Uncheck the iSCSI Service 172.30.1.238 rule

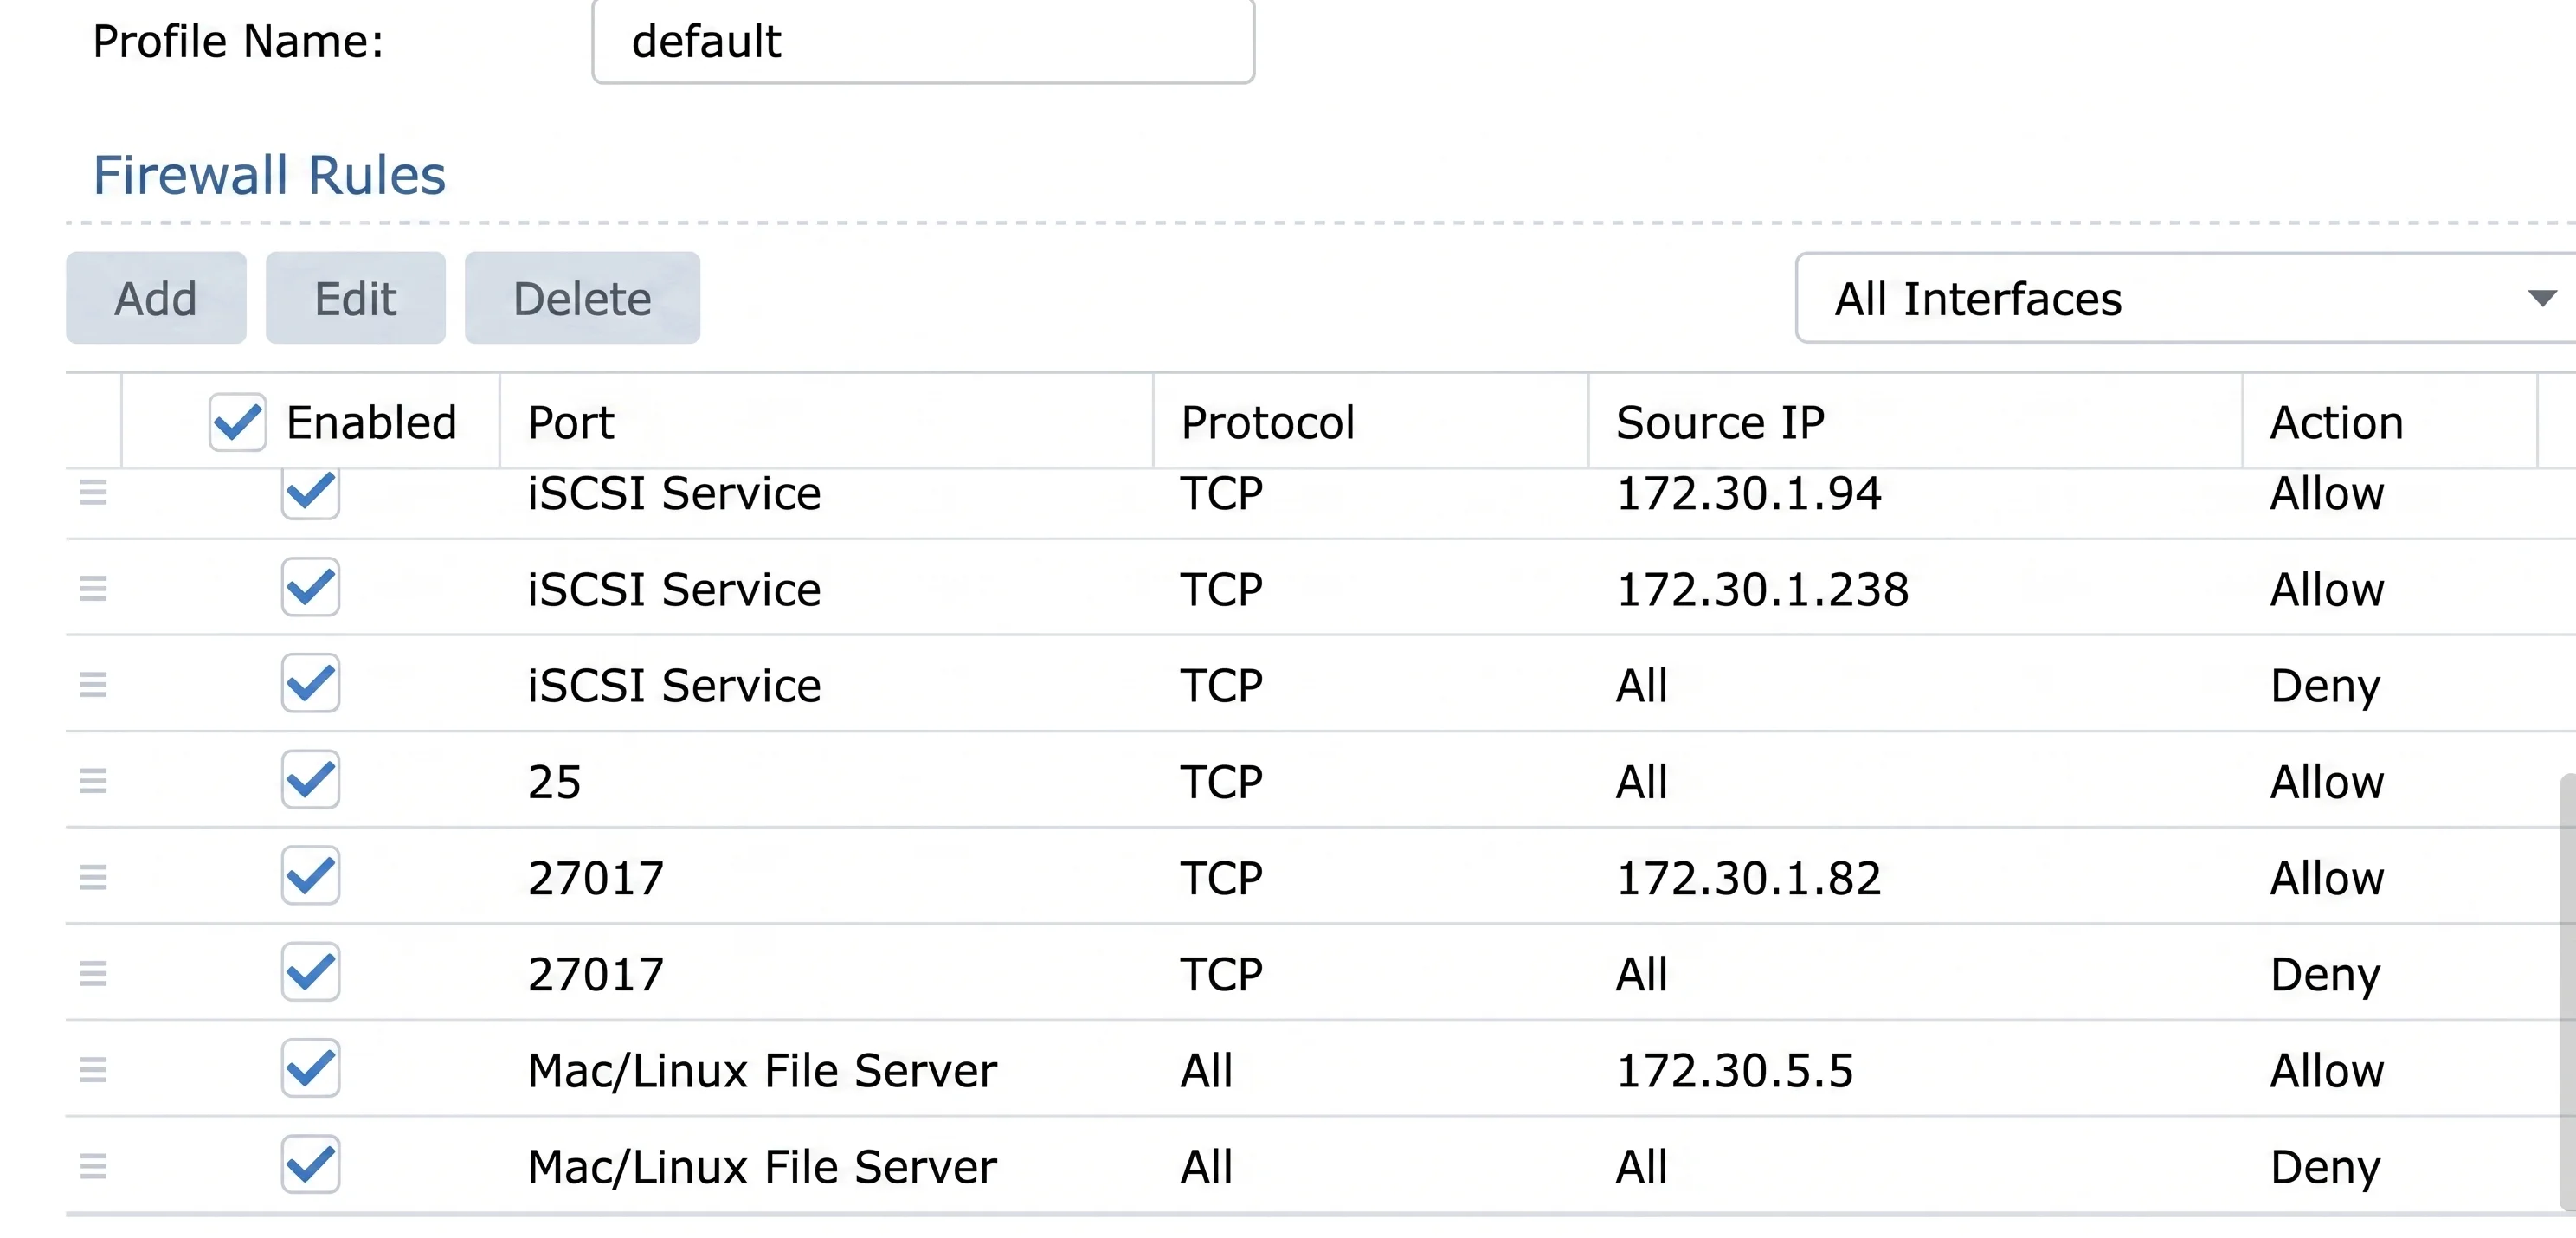[x=310, y=588]
